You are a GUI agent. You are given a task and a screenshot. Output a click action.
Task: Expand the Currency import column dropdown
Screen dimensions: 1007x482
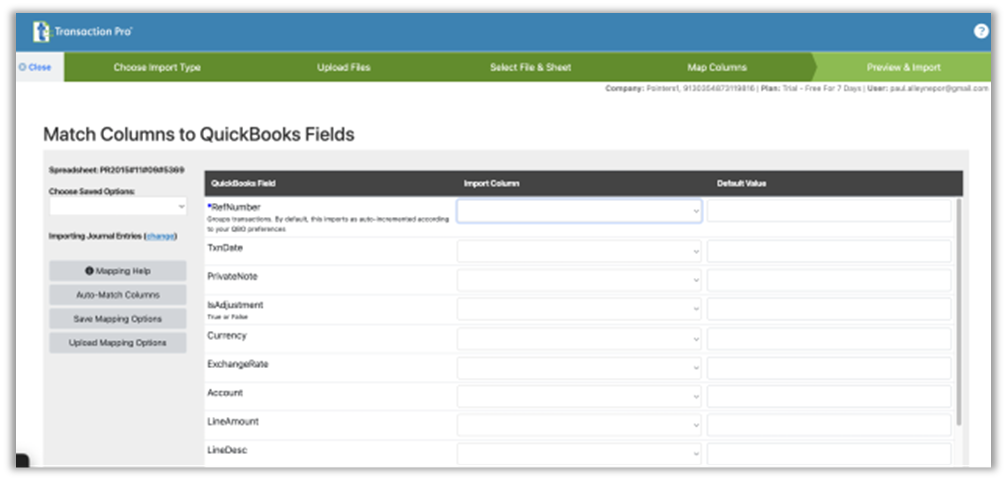coord(579,339)
